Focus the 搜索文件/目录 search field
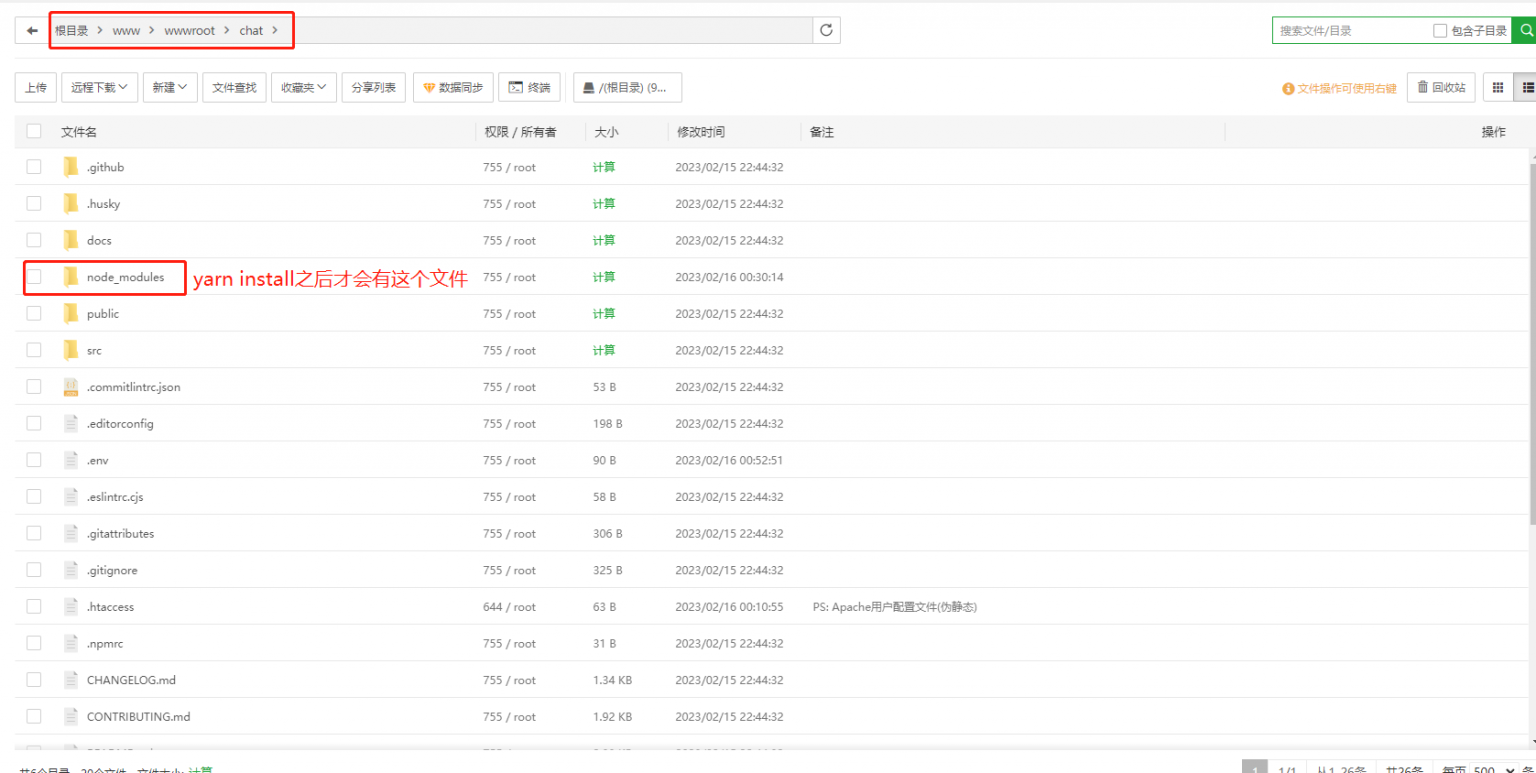 (1350, 30)
